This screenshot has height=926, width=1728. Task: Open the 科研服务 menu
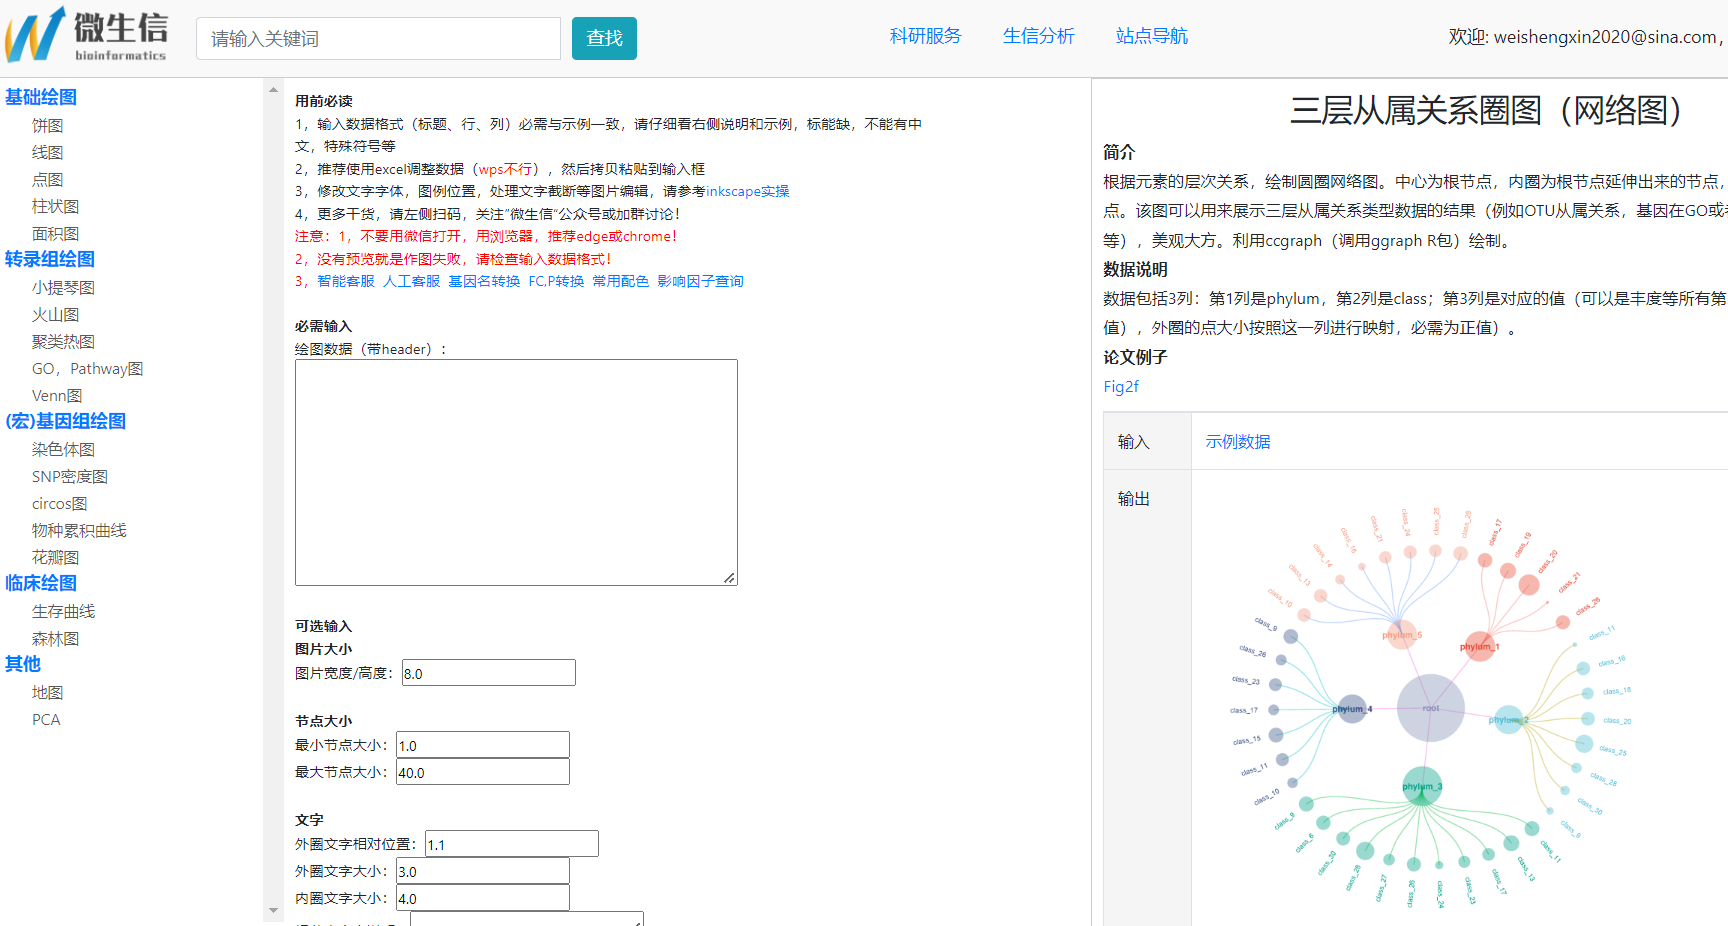coord(925,36)
